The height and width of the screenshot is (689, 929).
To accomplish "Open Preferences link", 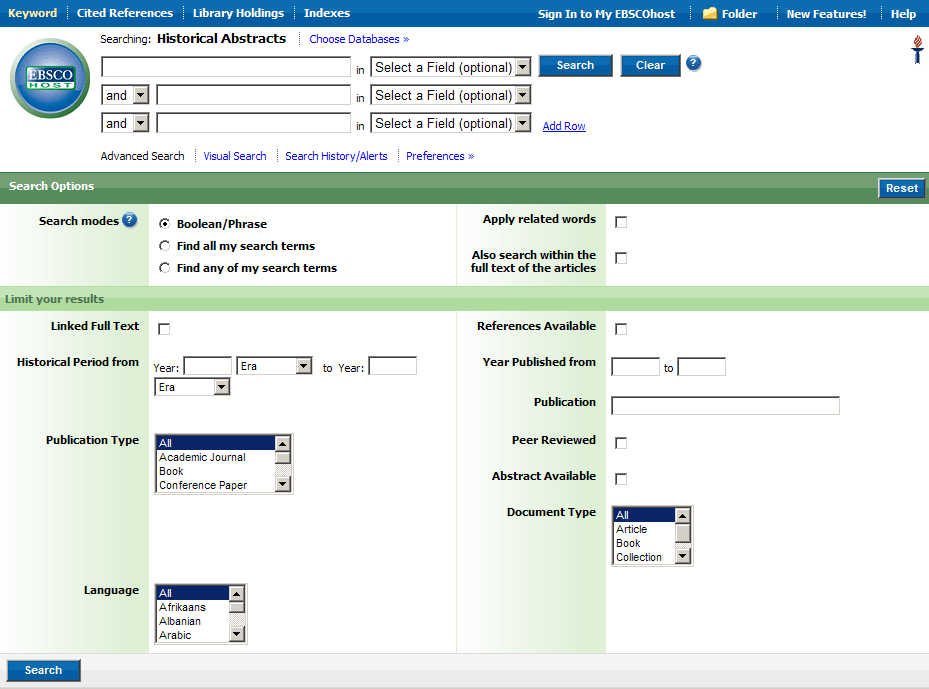I will tap(440, 156).
